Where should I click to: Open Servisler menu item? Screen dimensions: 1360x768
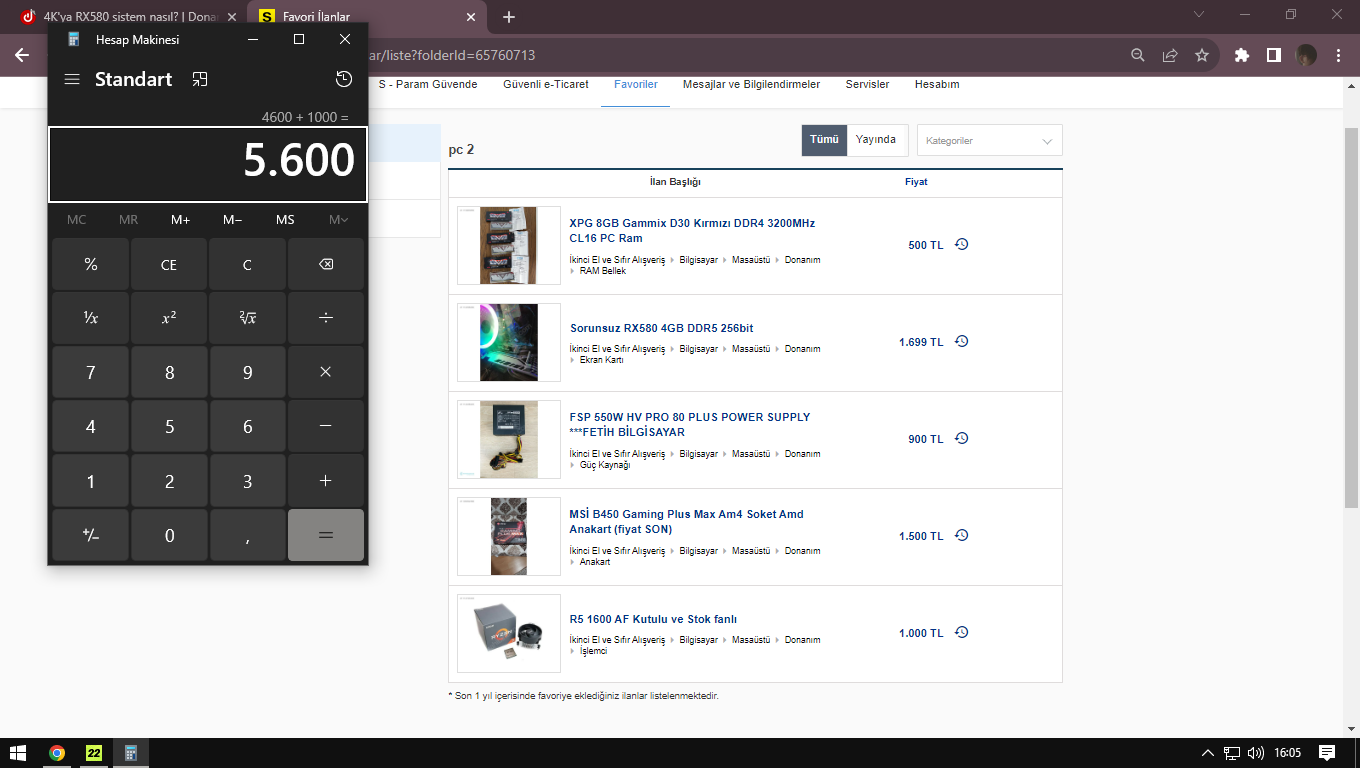click(867, 85)
